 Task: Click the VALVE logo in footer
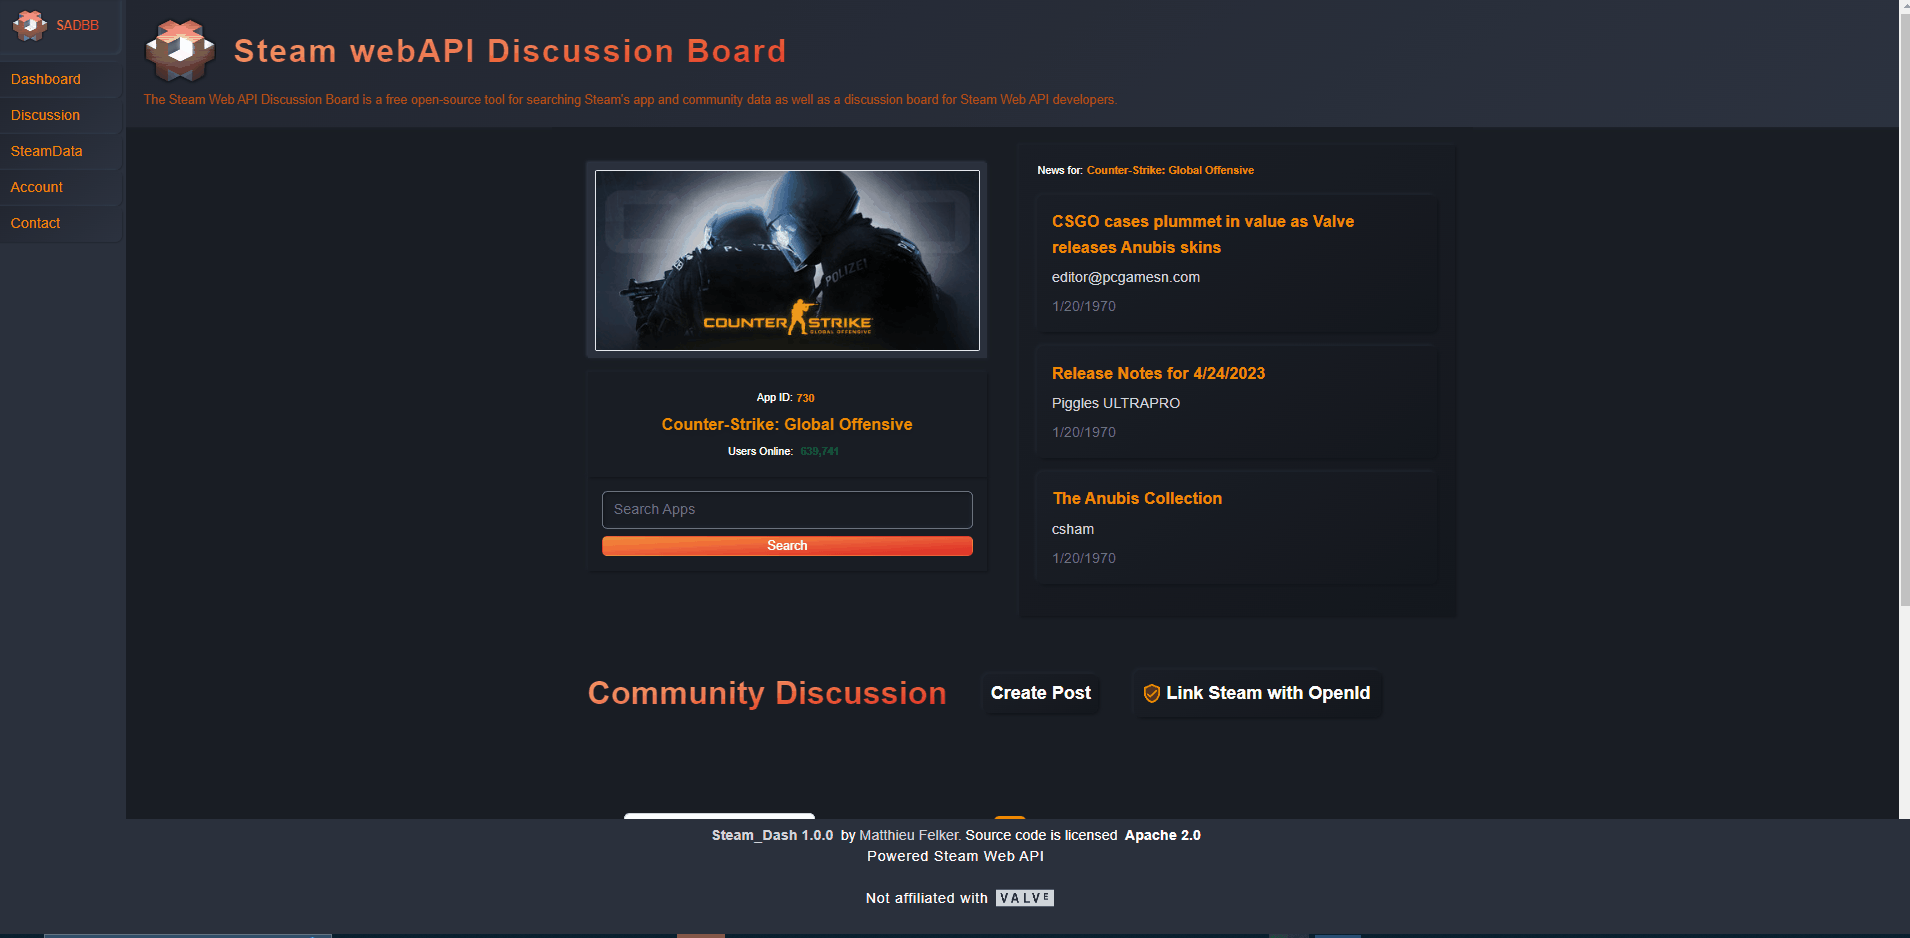pyautogui.click(x=1025, y=898)
